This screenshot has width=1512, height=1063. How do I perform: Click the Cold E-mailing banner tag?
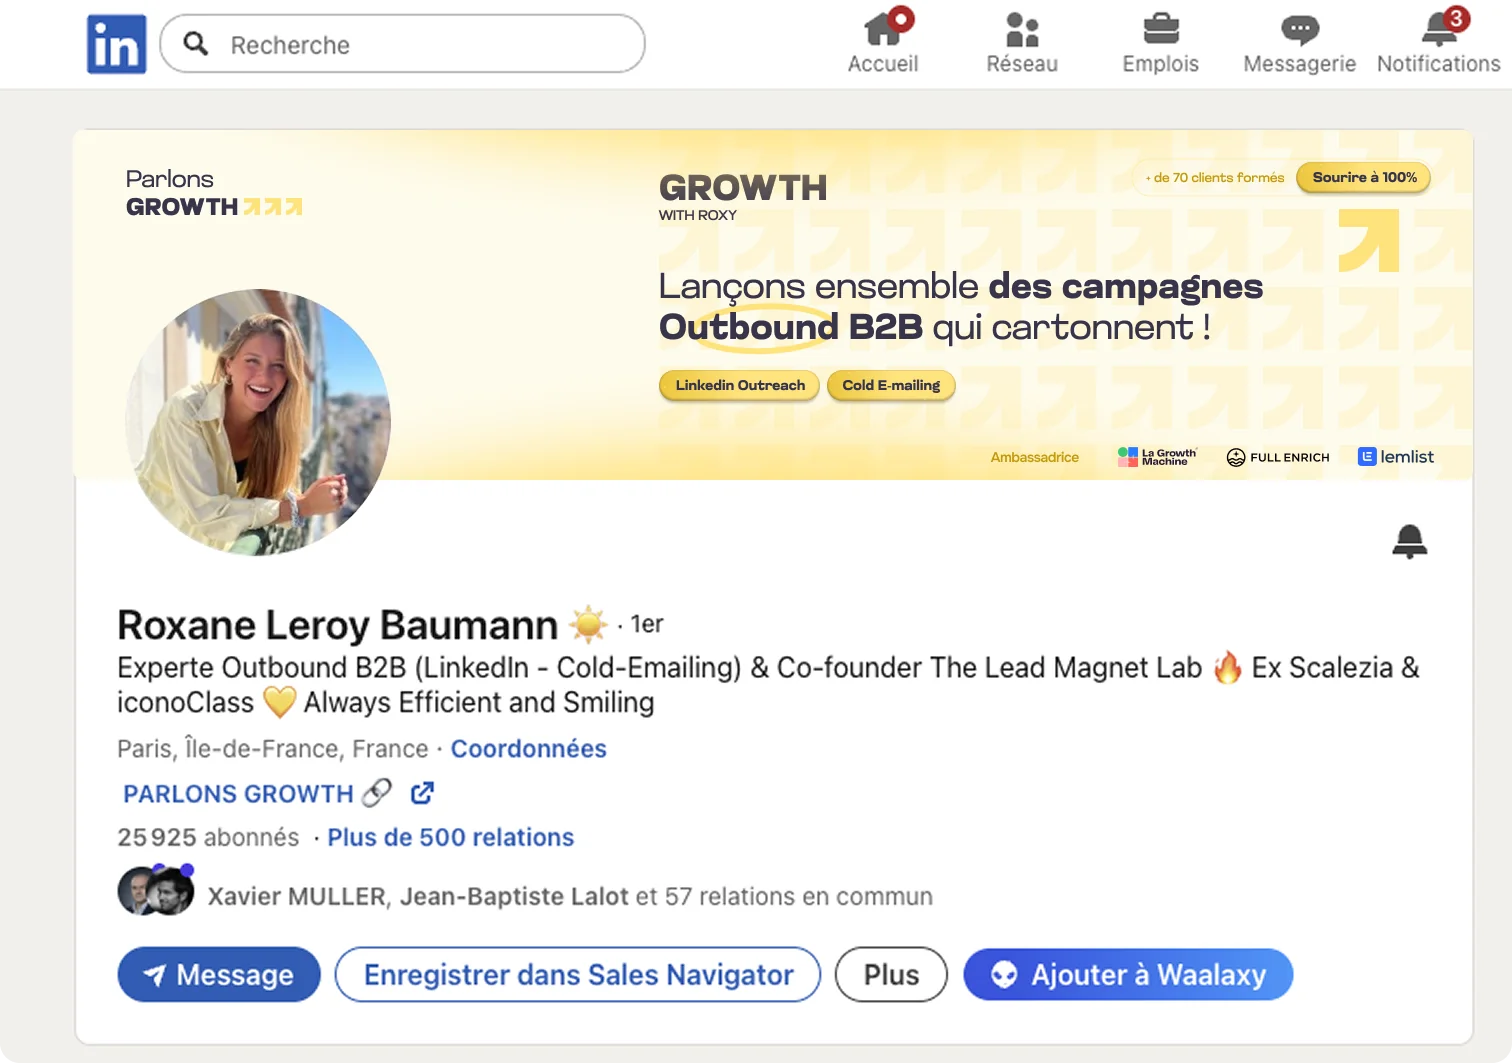(891, 385)
